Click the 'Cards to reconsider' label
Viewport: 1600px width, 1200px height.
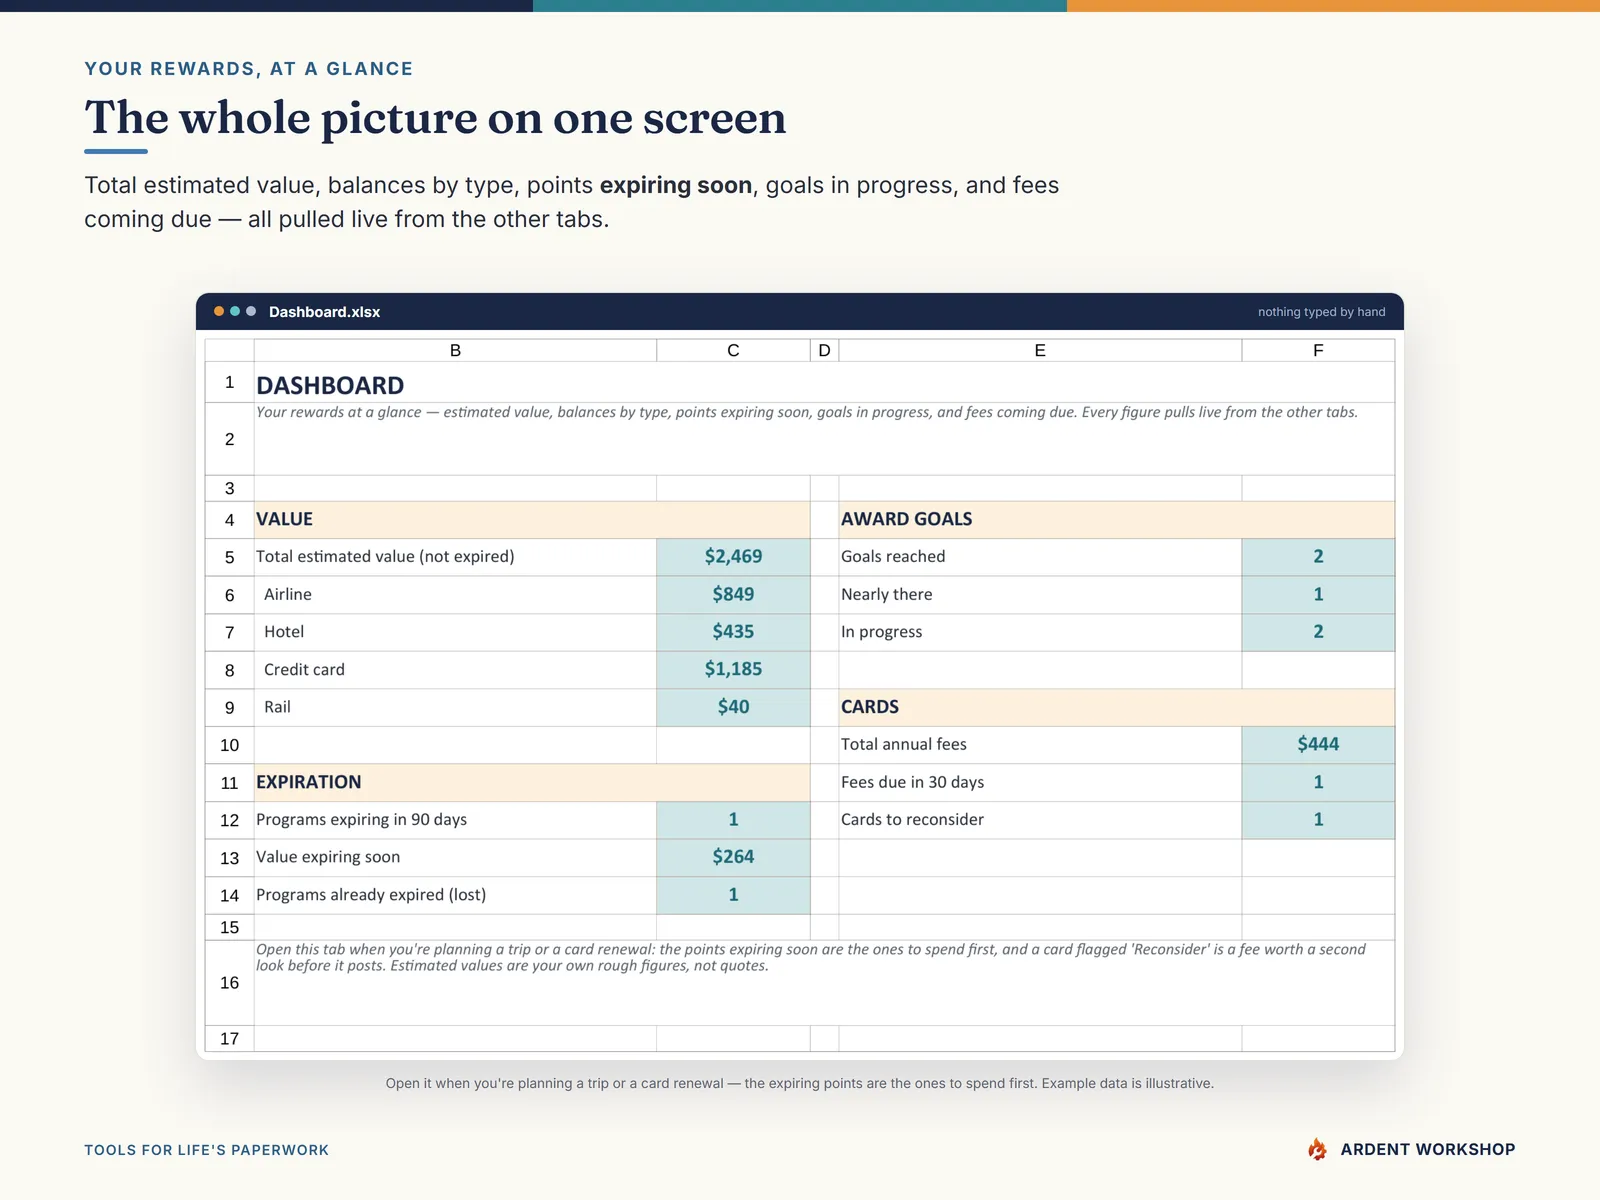[x=912, y=820]
